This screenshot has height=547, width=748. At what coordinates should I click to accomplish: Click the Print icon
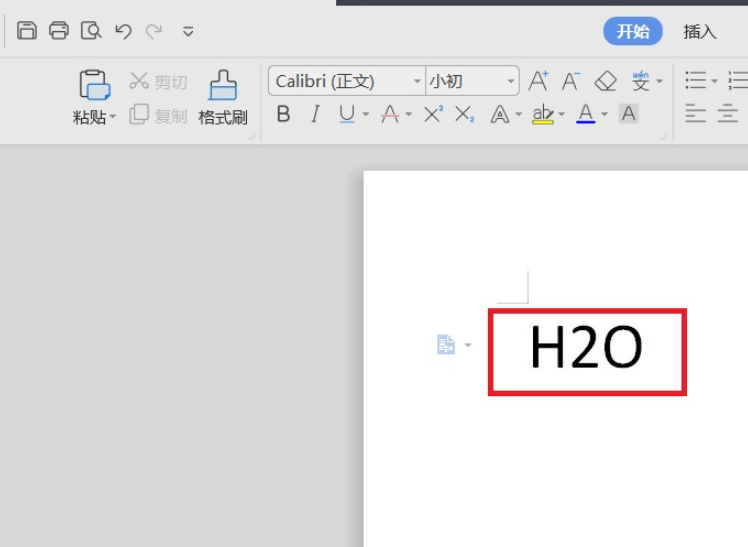tap(59, 31)
